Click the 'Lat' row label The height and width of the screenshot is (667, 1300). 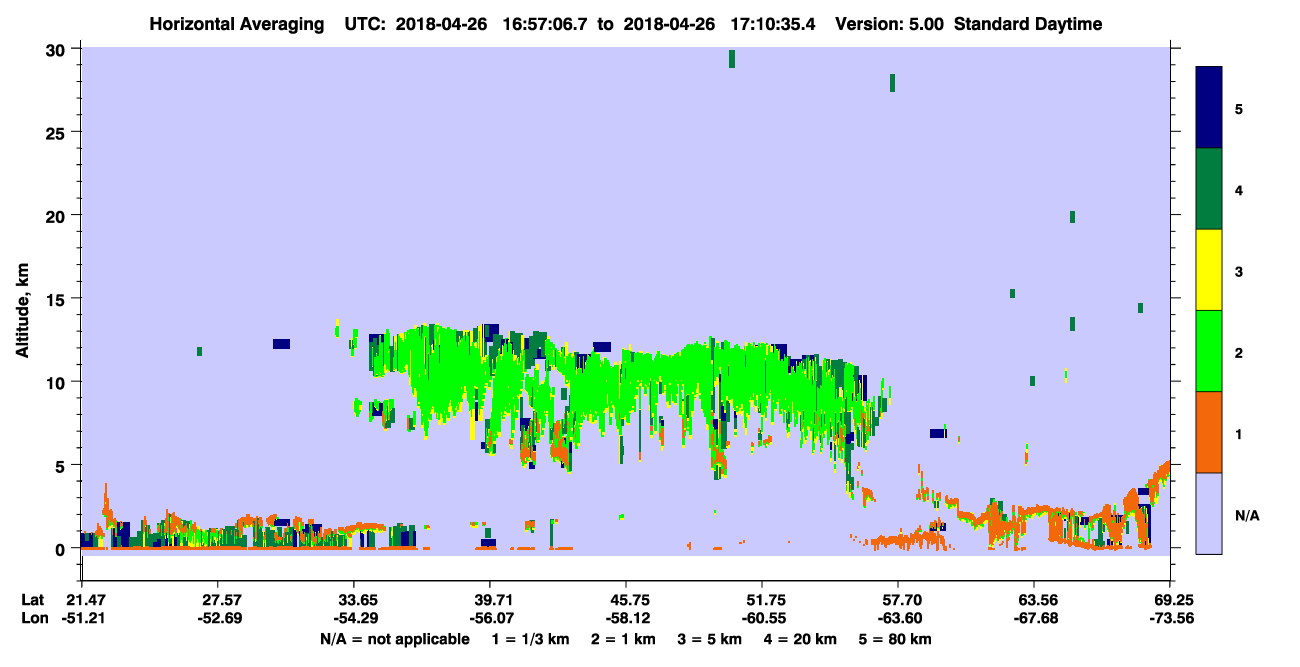click(x=32, y=600)
